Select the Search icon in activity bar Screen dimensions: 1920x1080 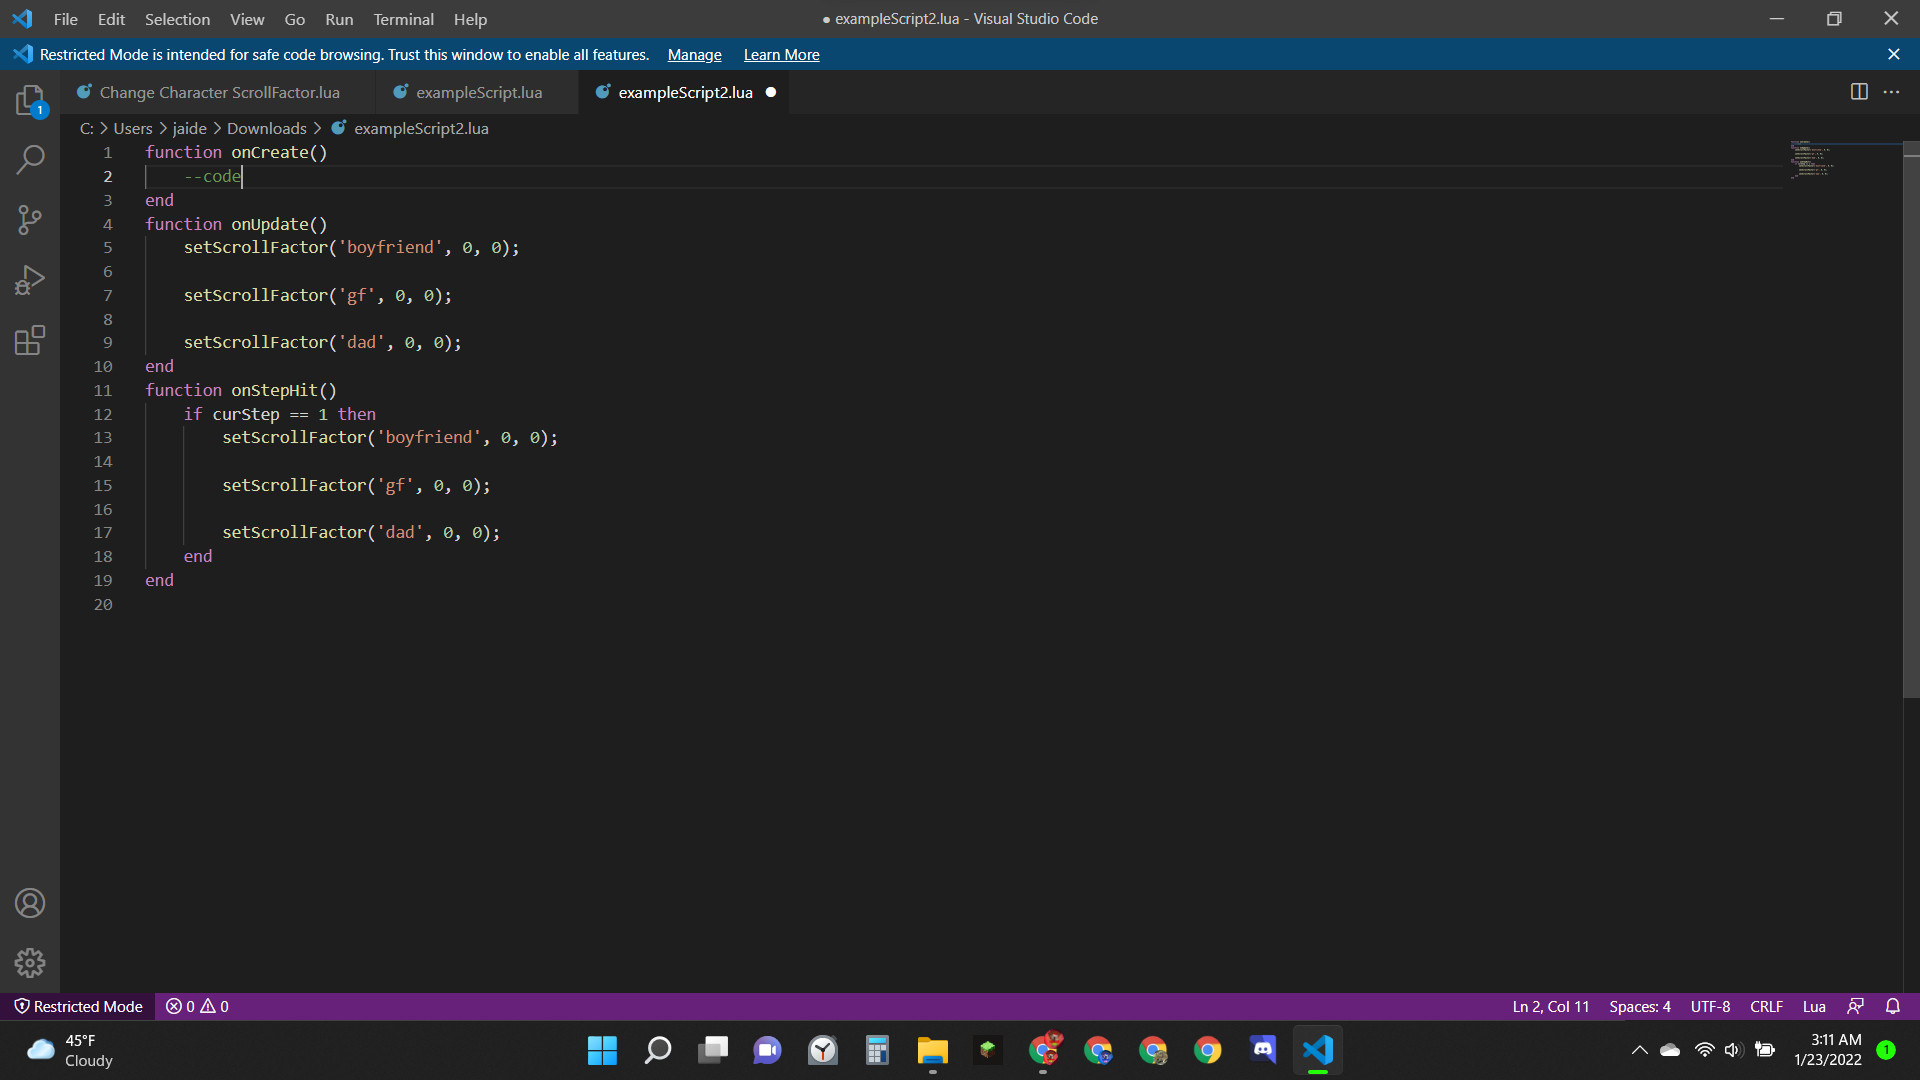(30, 160)
